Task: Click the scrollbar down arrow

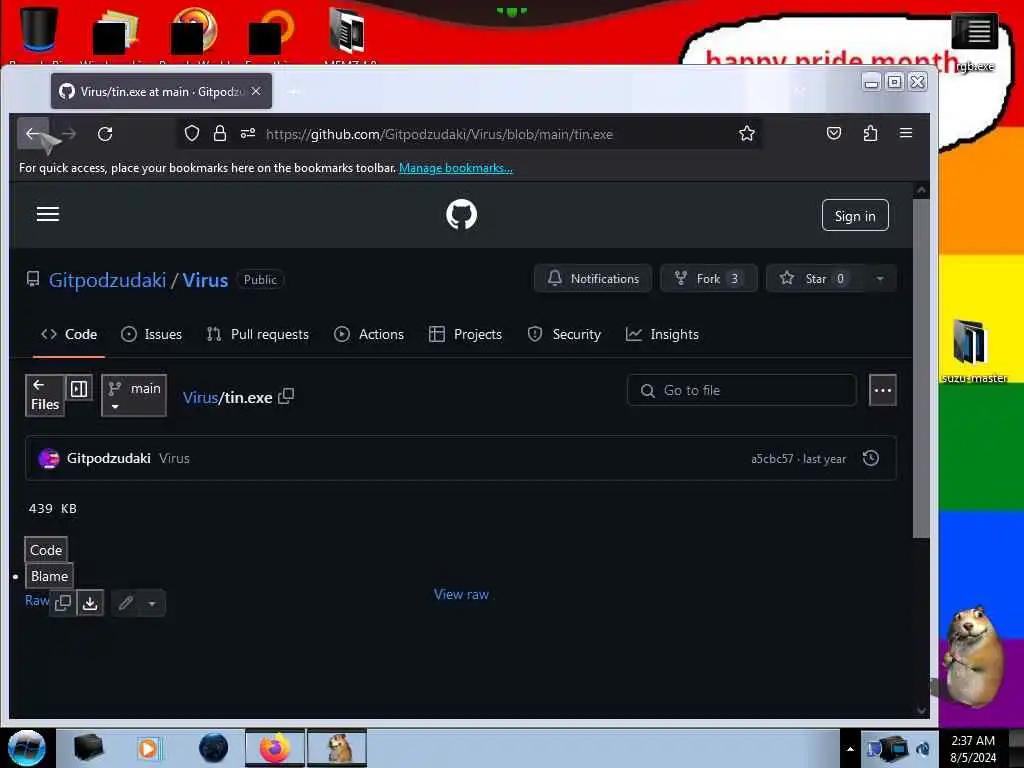Action: click(921, 711)
